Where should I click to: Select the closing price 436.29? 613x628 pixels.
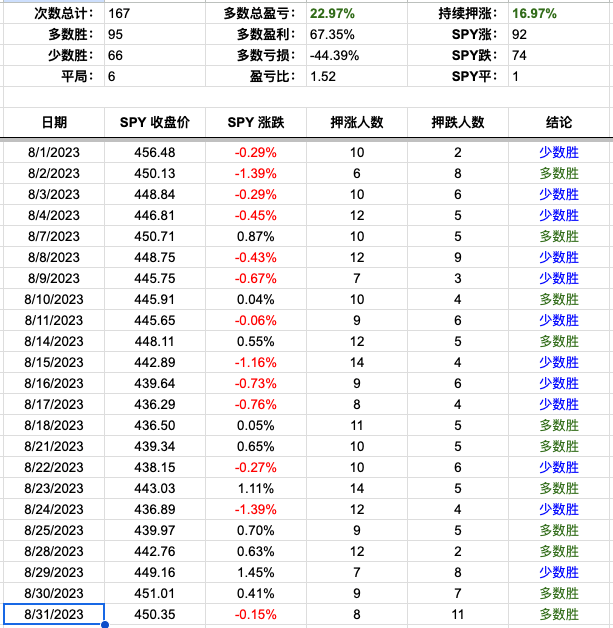(155, 404)
